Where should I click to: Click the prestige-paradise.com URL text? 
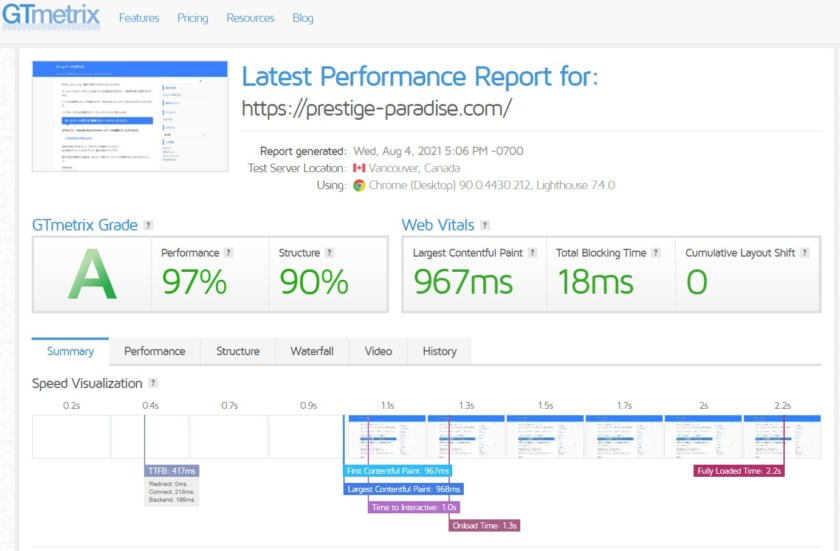(377, 109)
